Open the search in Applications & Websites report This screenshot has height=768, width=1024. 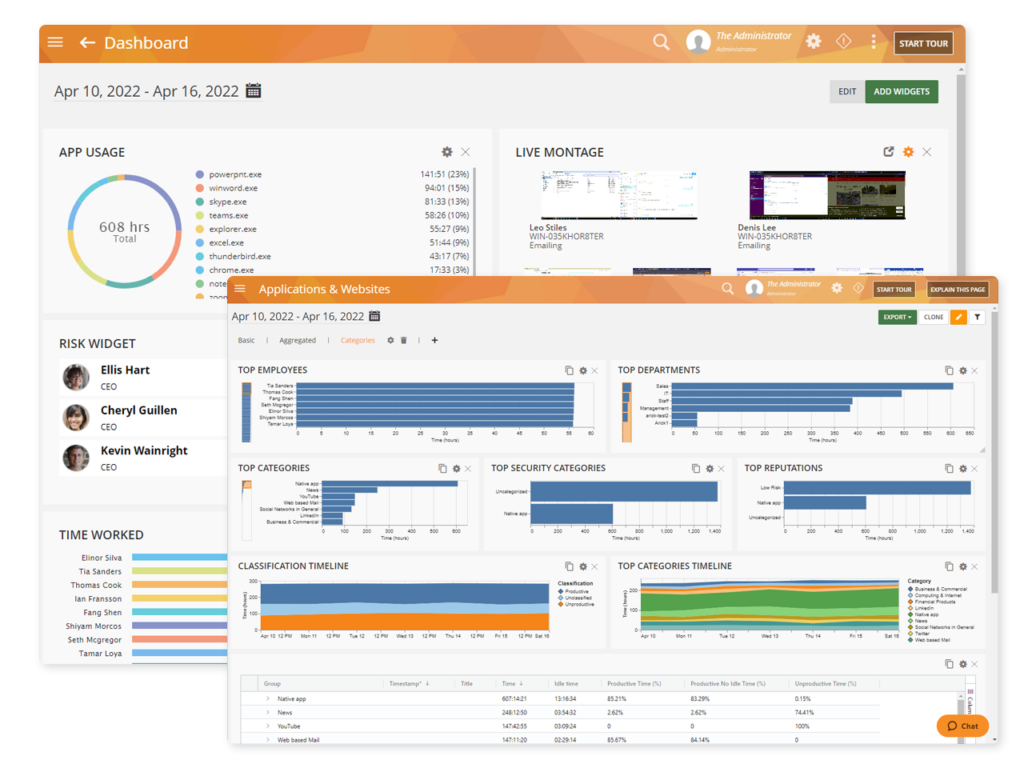tap(726, 288)
